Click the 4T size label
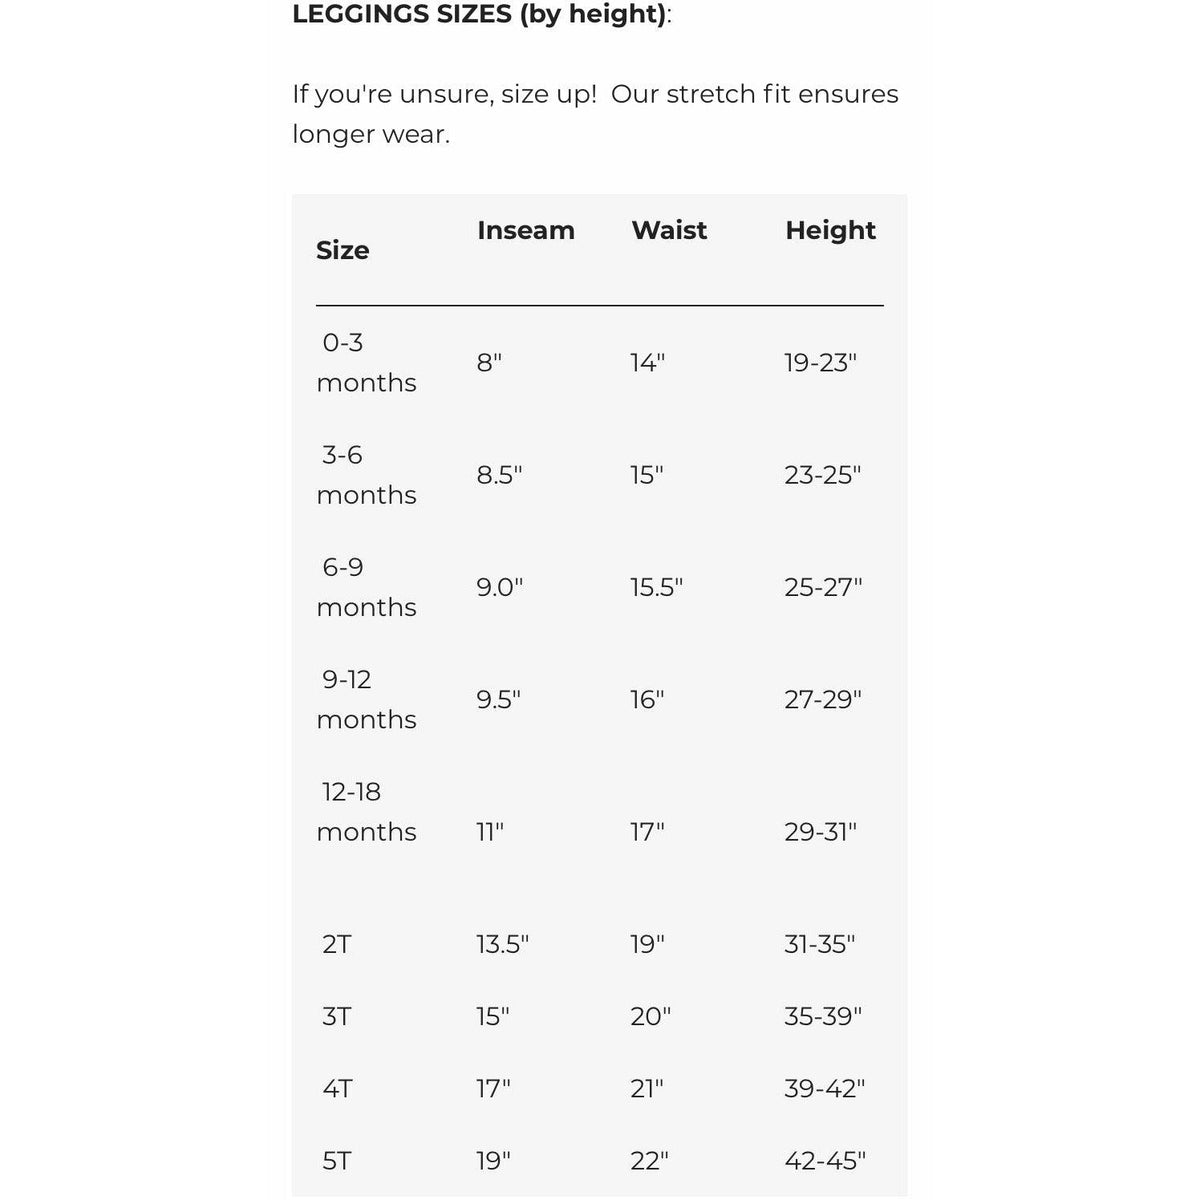This screenshot has width=1200, height=1200. coord(337,1088)
